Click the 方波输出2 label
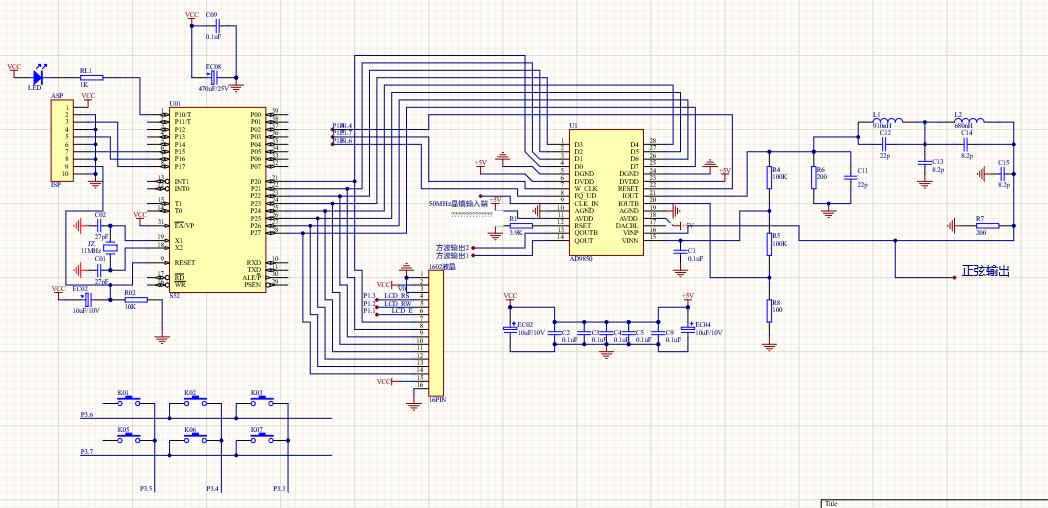This screenshot has height=508, width=1048. (452, 247)
